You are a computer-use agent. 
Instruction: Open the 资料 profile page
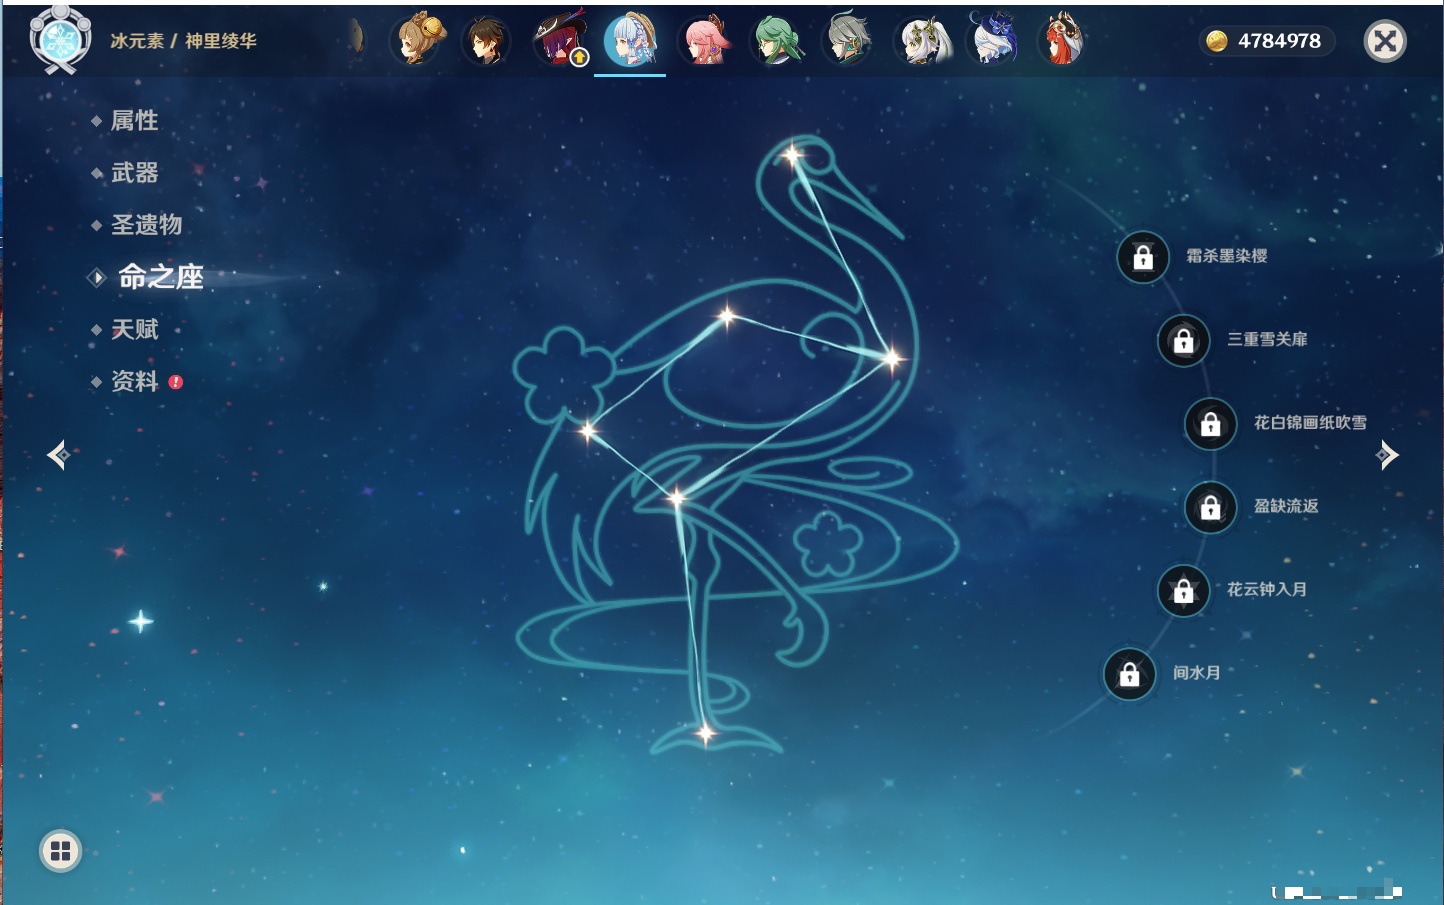[x=136, y=381]
